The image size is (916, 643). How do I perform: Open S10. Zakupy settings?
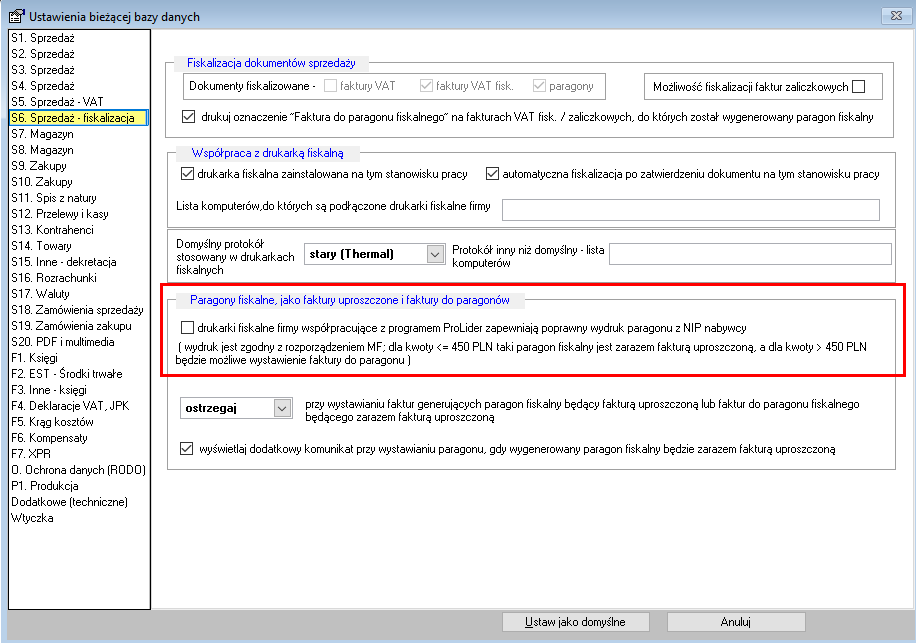pyautogui.click(x=79, y=182)
